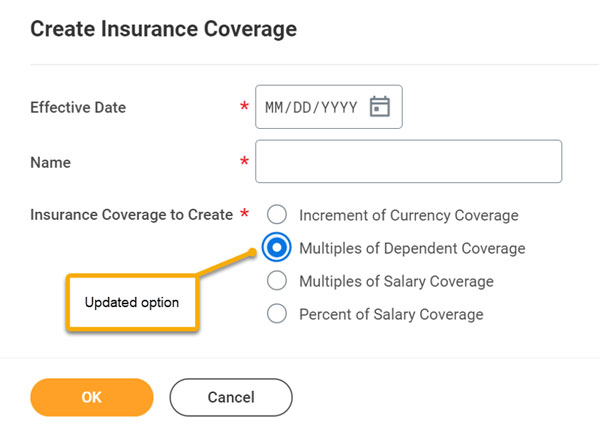Click the 'Create Insurance Coverage' dialog title

pyautogui.click(x=164, y=29)
